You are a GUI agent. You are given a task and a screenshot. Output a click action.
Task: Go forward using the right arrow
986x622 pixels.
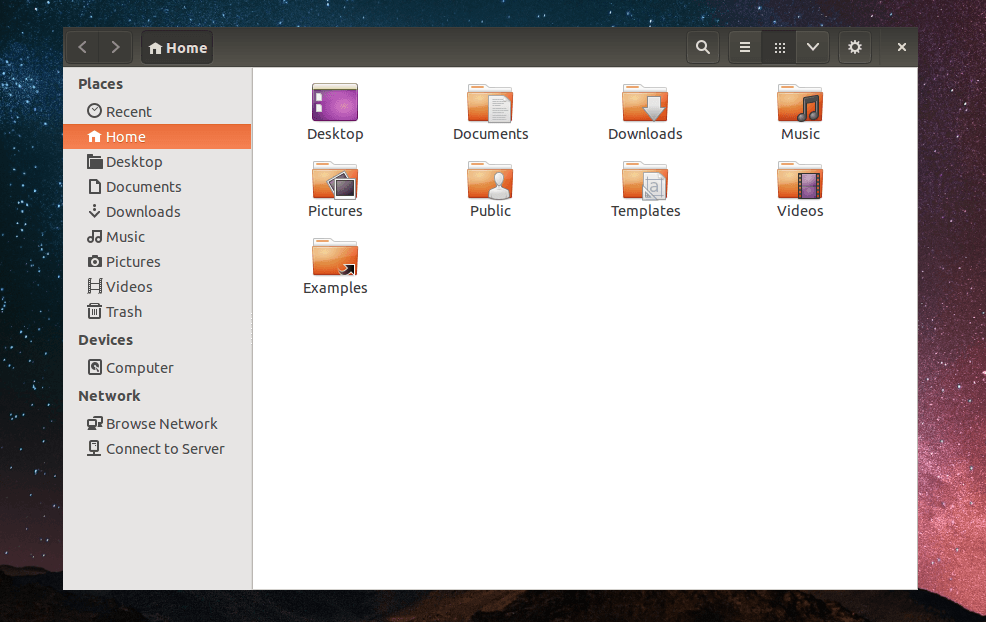click(116, 47)
